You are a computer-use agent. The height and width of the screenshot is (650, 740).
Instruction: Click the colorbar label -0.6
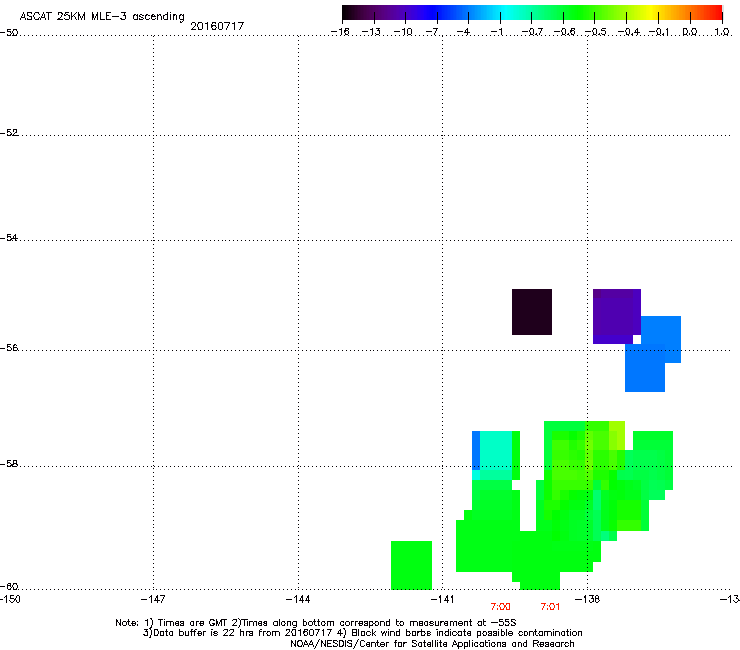(564, 32)
